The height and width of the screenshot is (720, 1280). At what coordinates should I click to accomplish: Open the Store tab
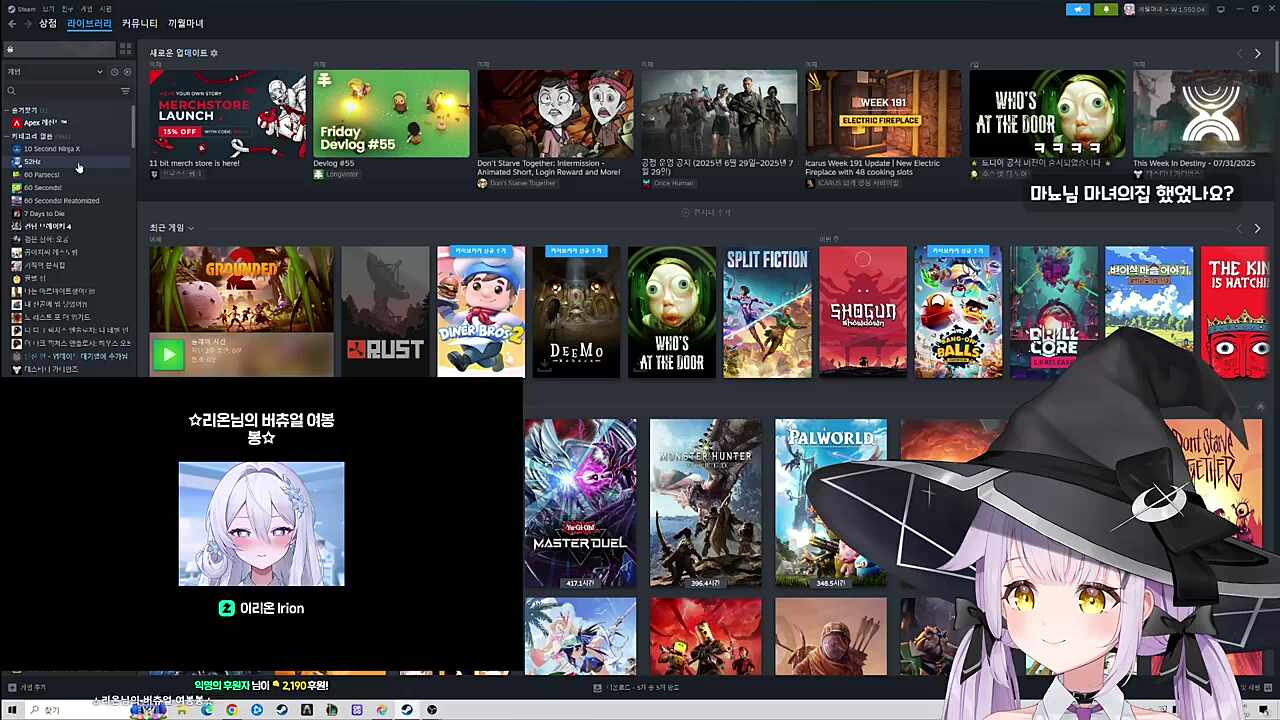(x=48, y=24)
